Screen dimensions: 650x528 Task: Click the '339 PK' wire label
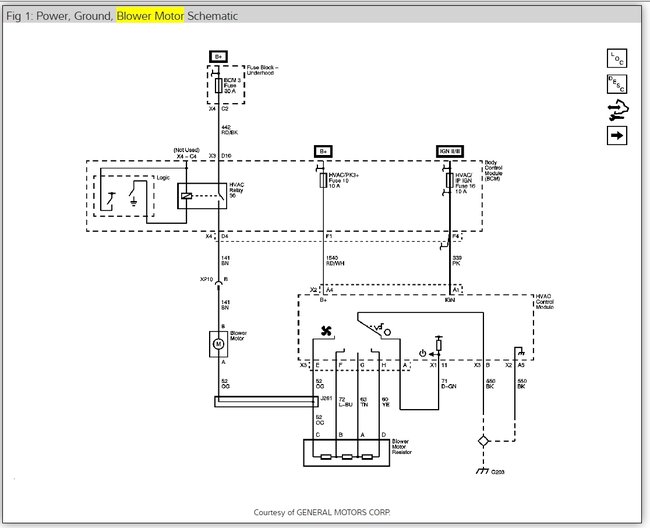click(x=457, y=261)
